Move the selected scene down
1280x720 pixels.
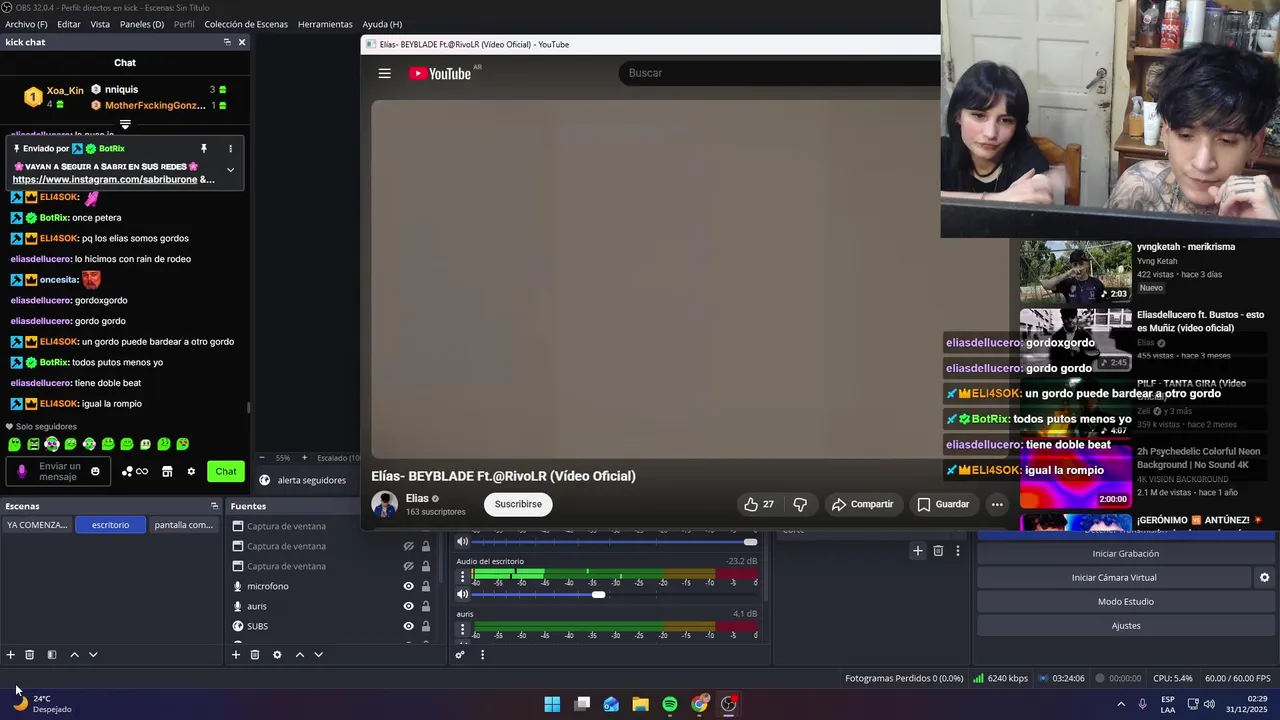point(93,655)
